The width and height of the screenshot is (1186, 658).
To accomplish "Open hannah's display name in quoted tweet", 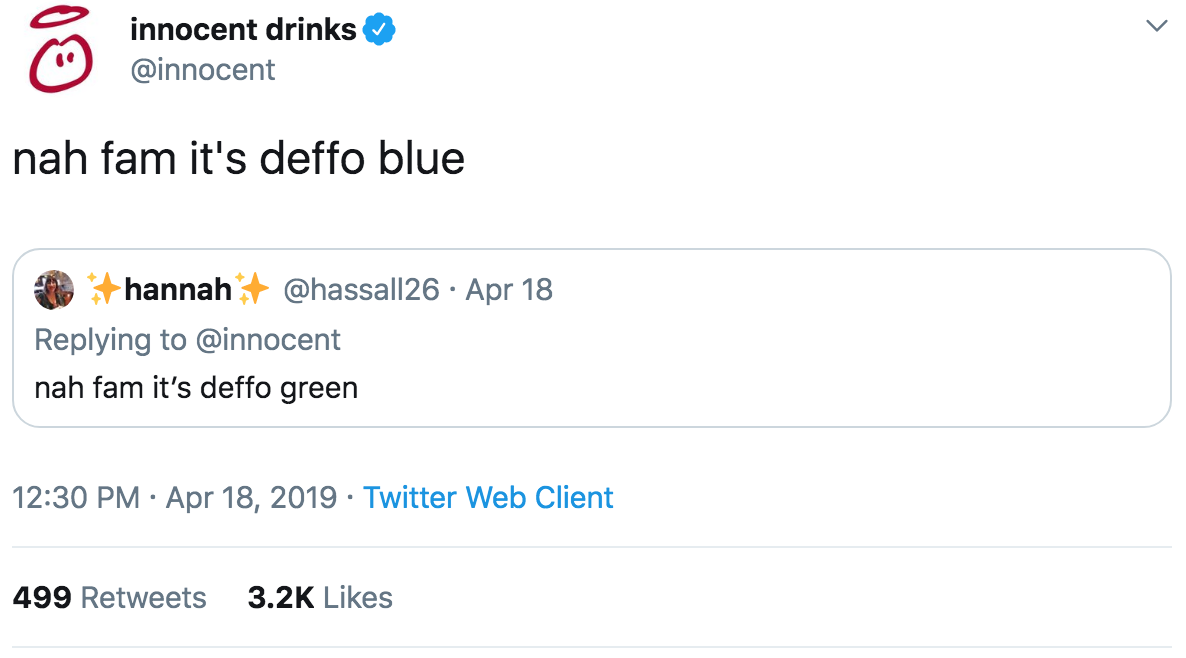I will (x=179, y=290).
